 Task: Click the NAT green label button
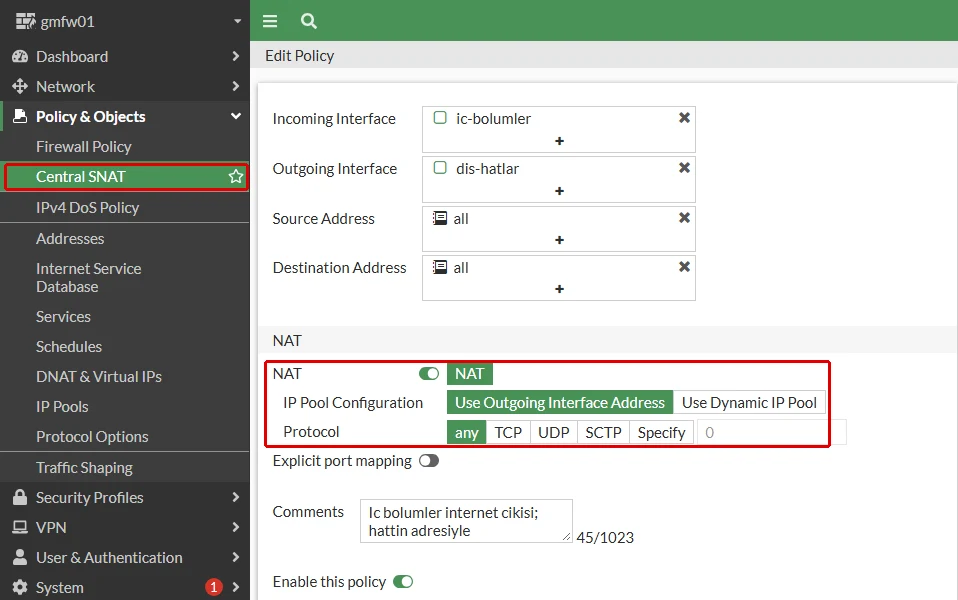(469, 373)
